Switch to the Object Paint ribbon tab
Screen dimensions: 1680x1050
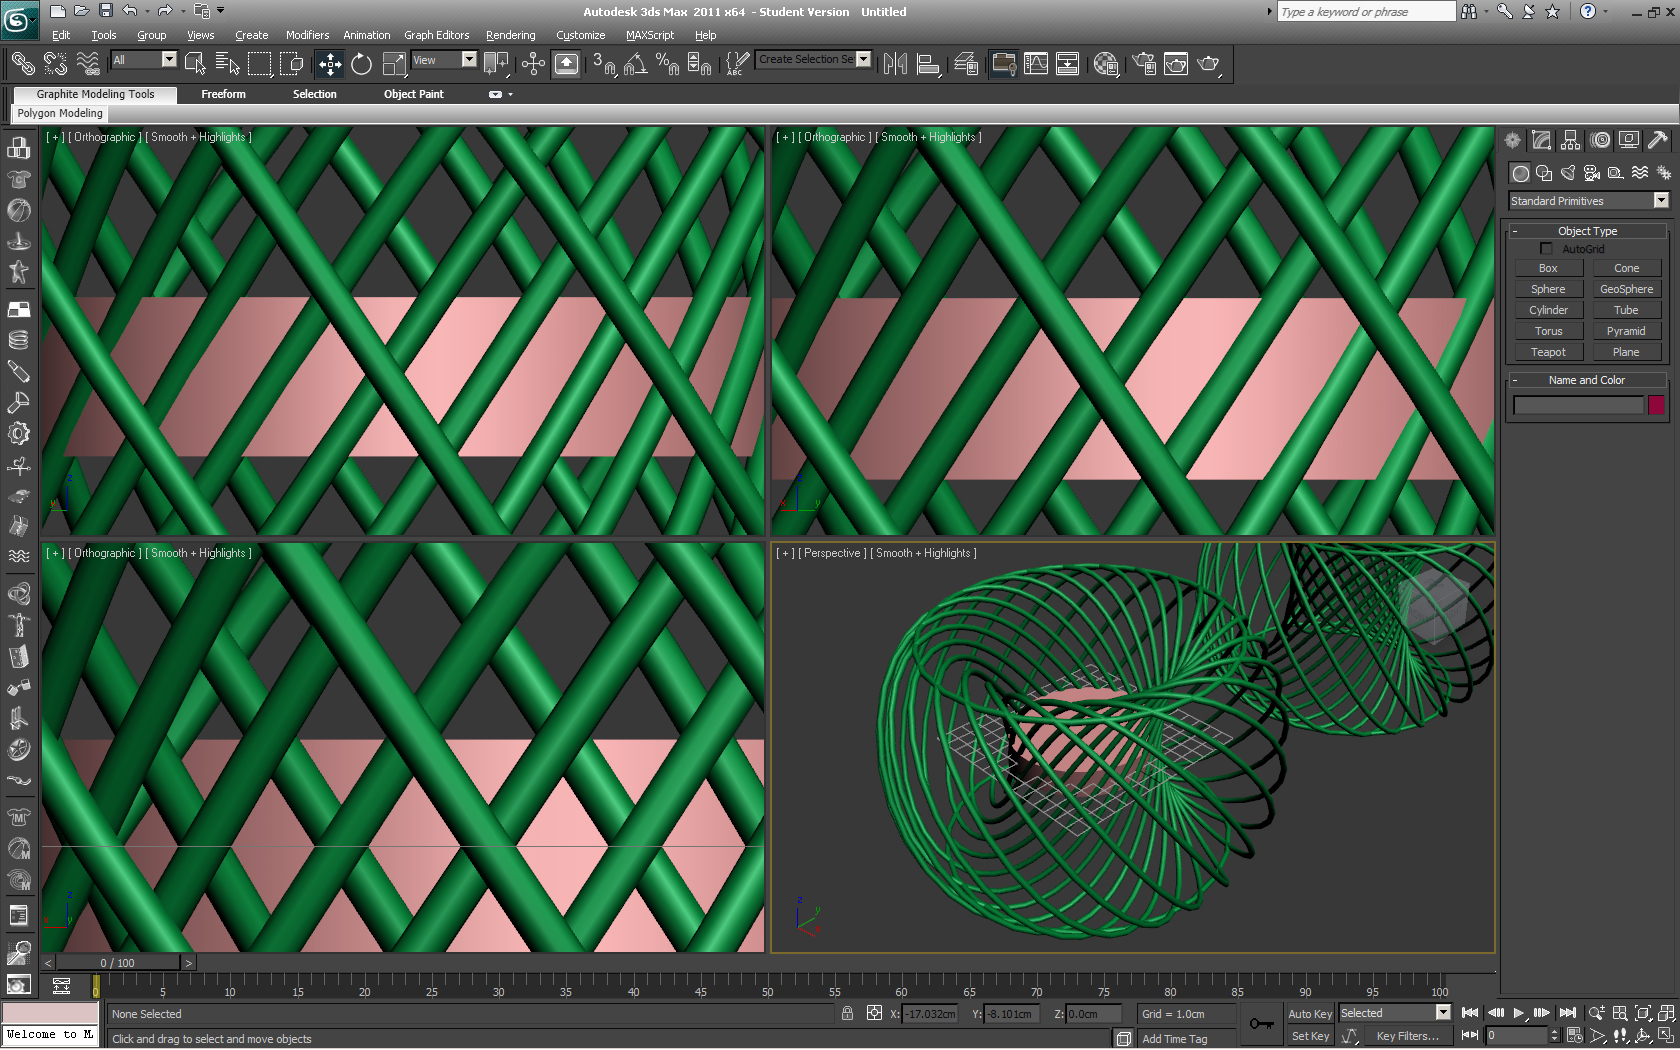pos(413,94)
